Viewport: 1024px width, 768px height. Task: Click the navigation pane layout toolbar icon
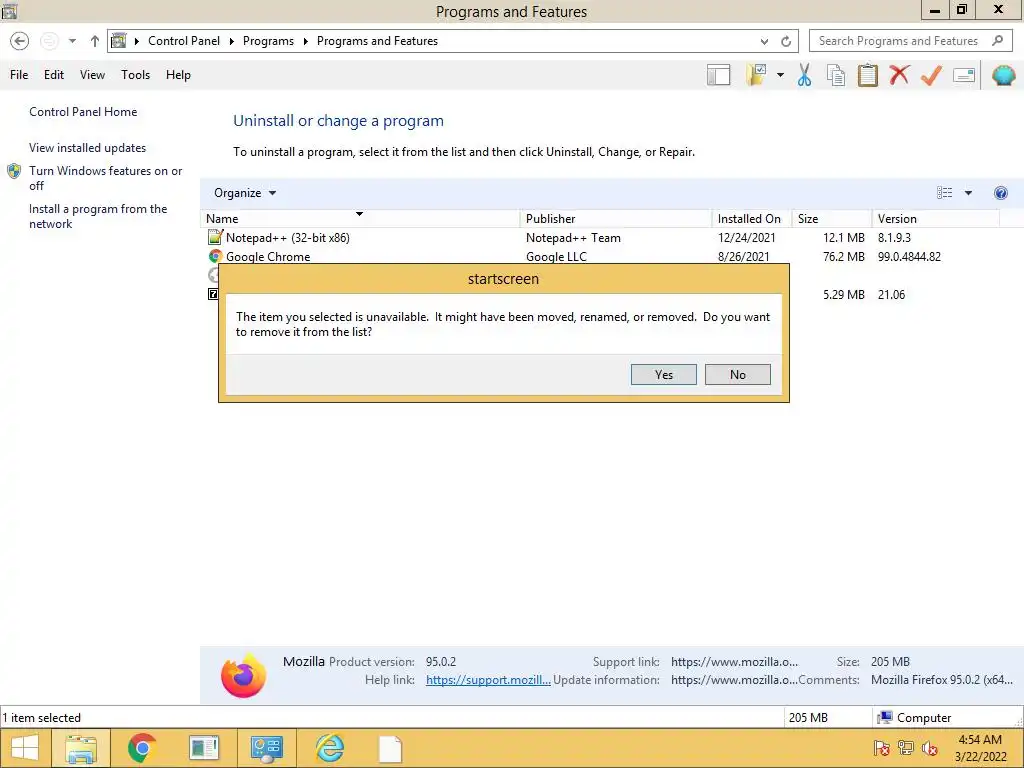click(x=718, y=75)
